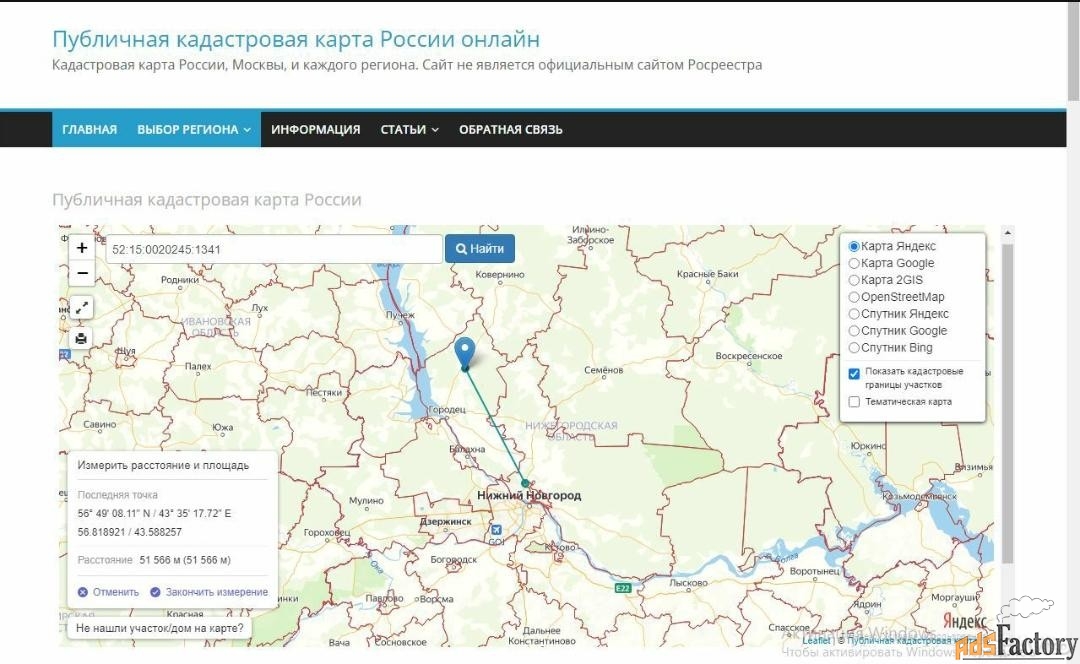Click the print map icon
This screenshot has width=1080, height=664.
82,338
